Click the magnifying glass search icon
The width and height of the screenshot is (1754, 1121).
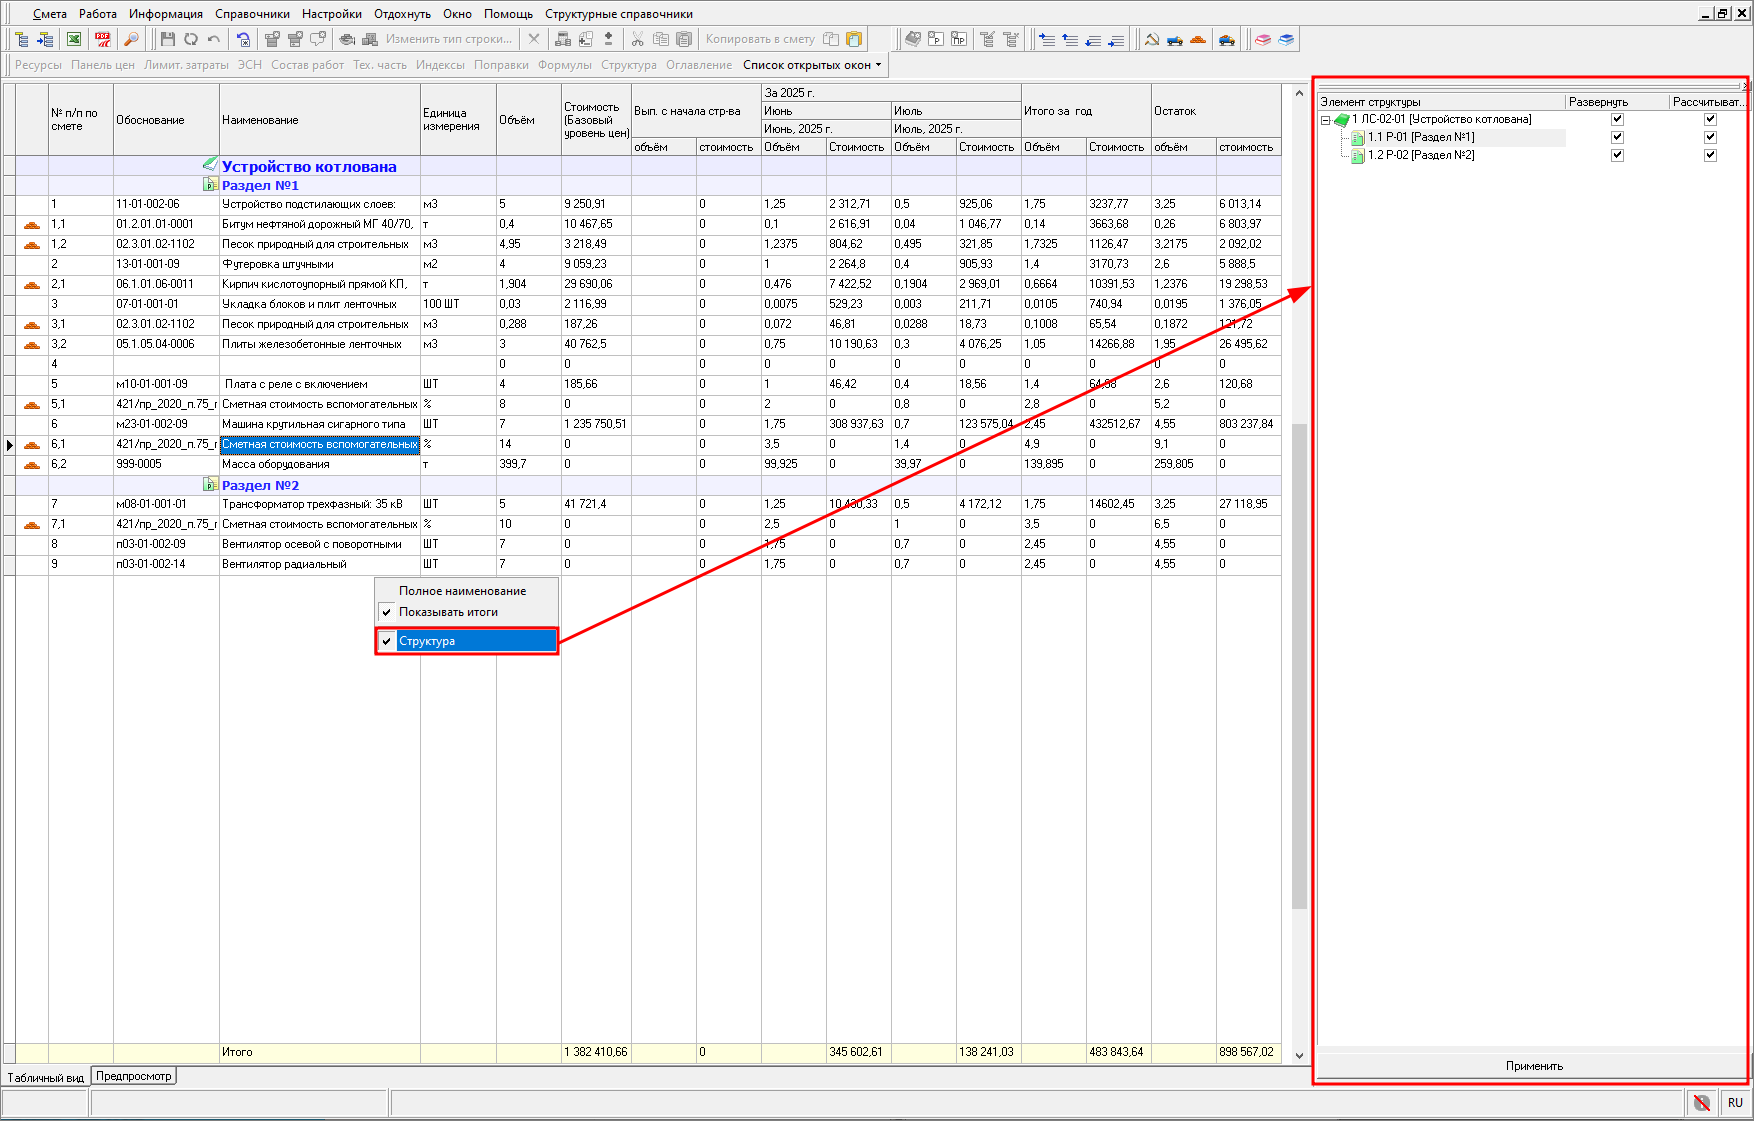[x=131, y=39]
